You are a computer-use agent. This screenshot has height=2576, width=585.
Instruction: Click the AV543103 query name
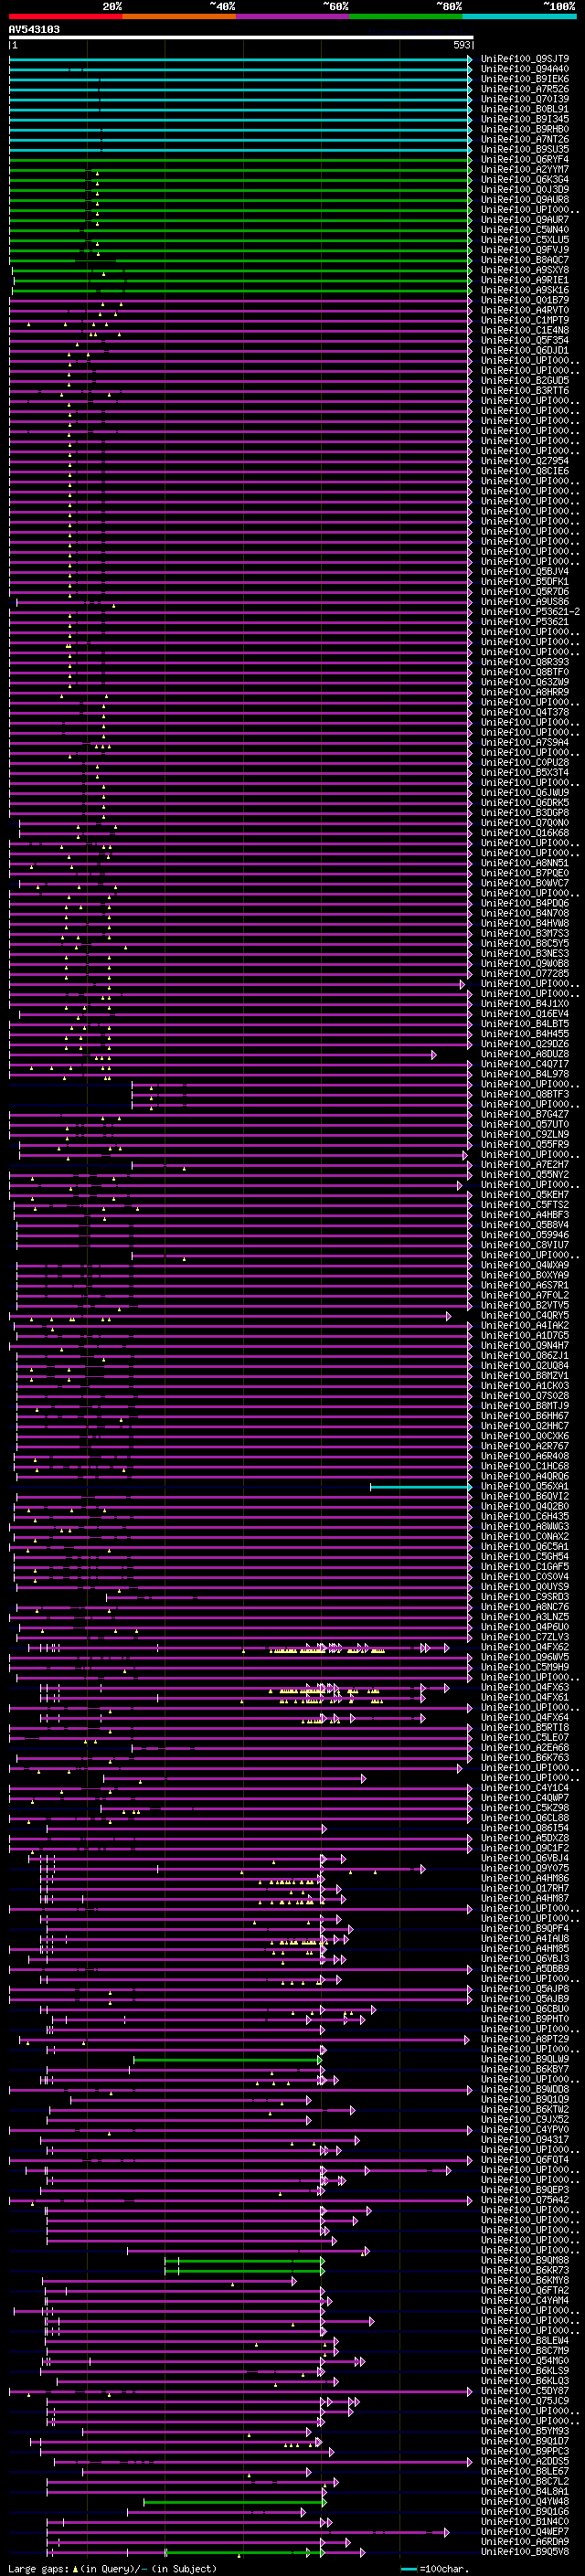[x=34, y=29]
